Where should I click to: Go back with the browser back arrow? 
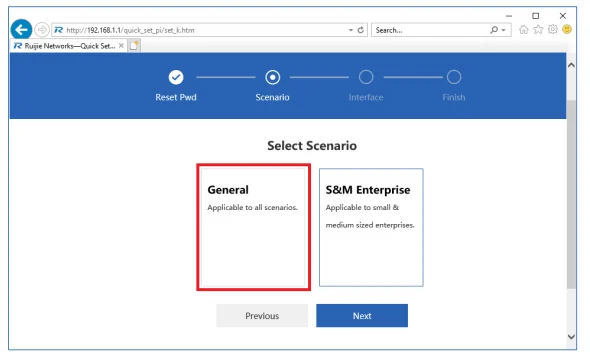click(21, 29)
